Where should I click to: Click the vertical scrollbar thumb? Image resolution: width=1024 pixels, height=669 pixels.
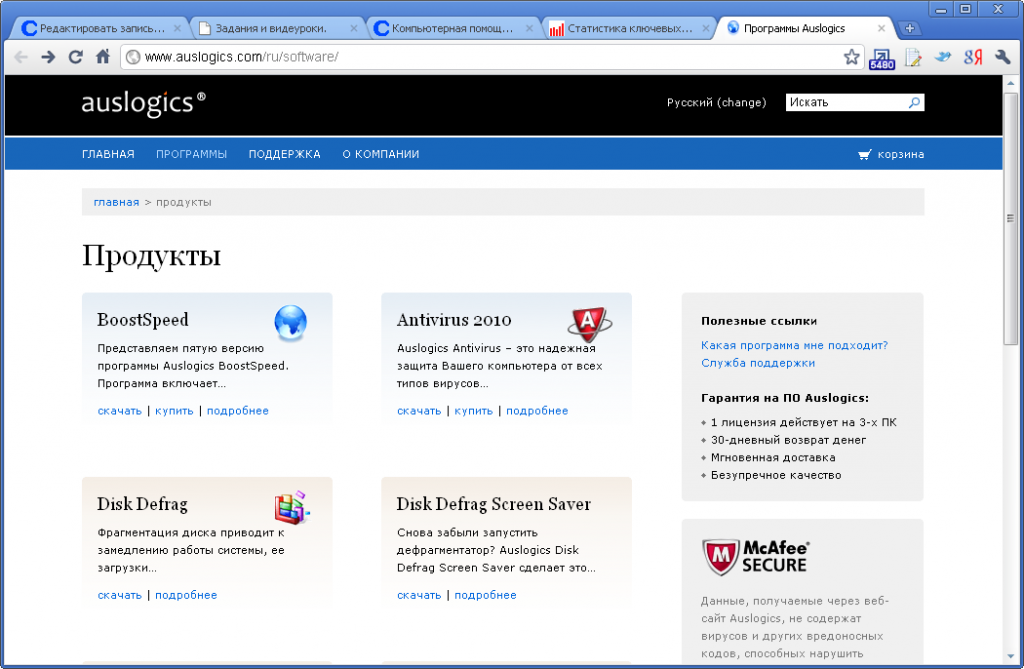[1010, 218]
